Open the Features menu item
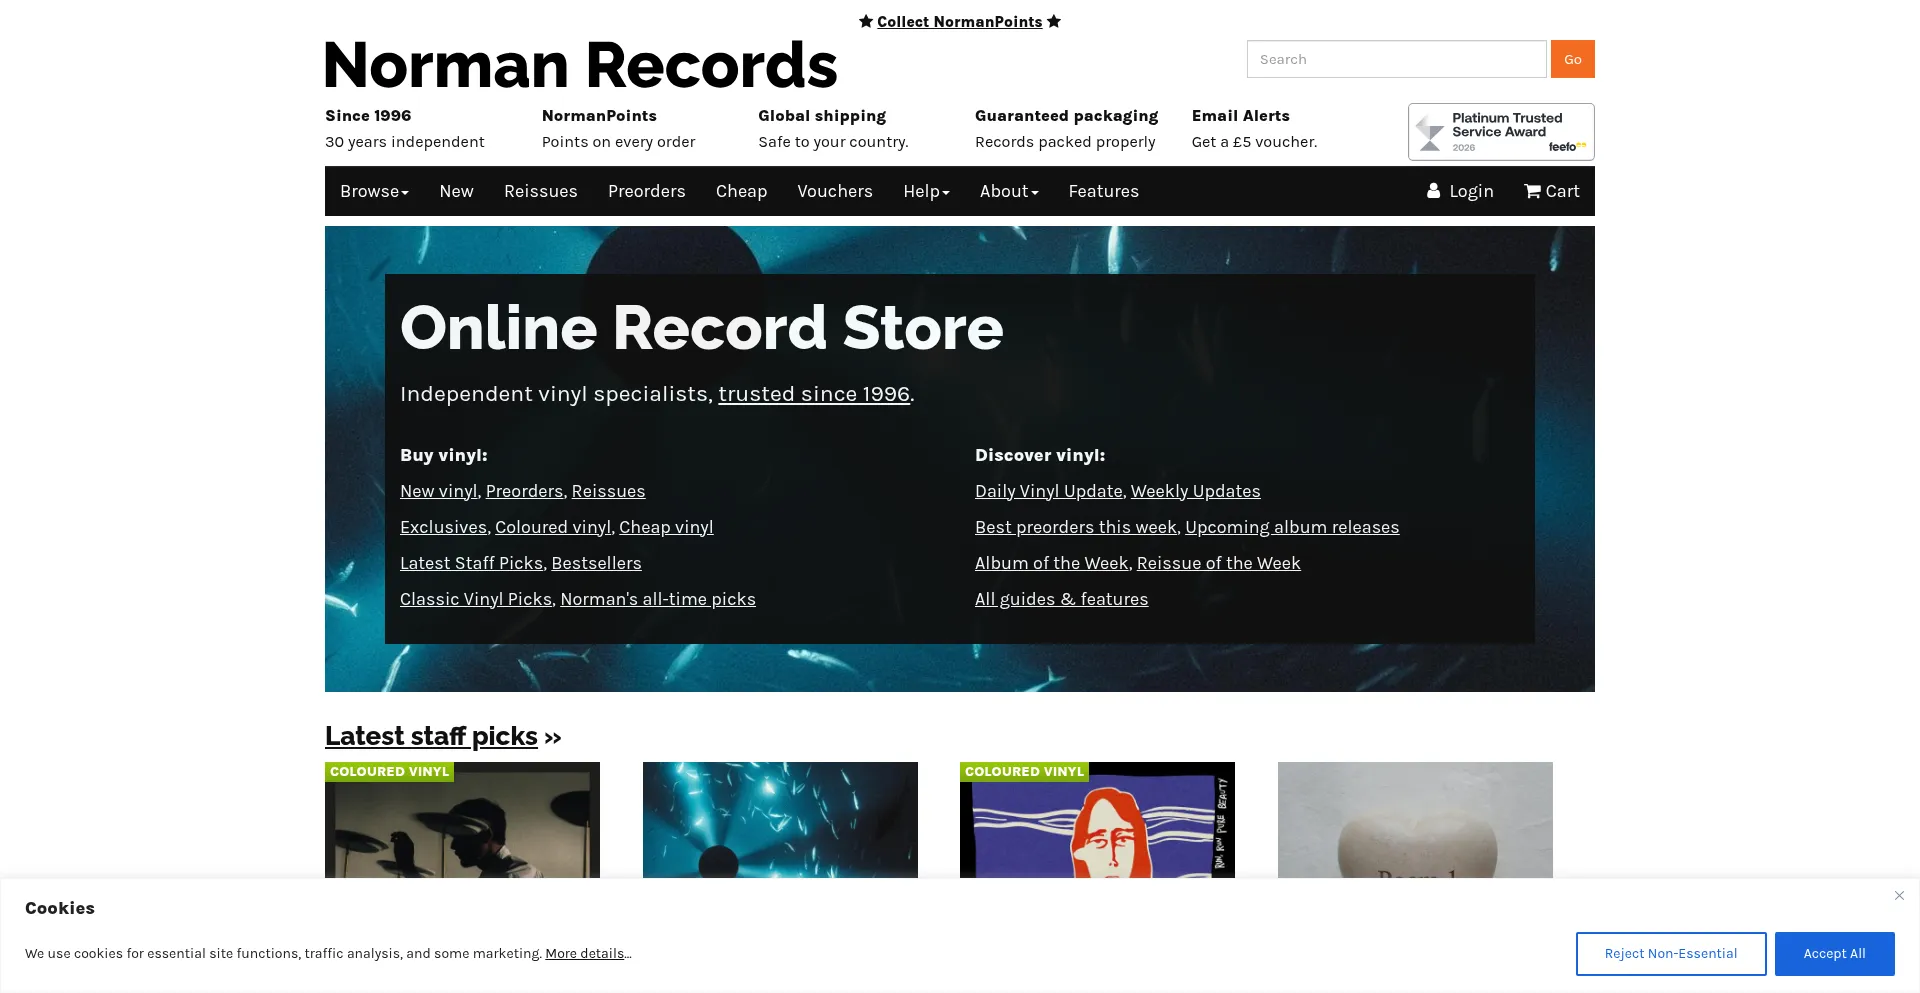The image size is (1920, 993). pyautogui.click(x=1104, y=191)
